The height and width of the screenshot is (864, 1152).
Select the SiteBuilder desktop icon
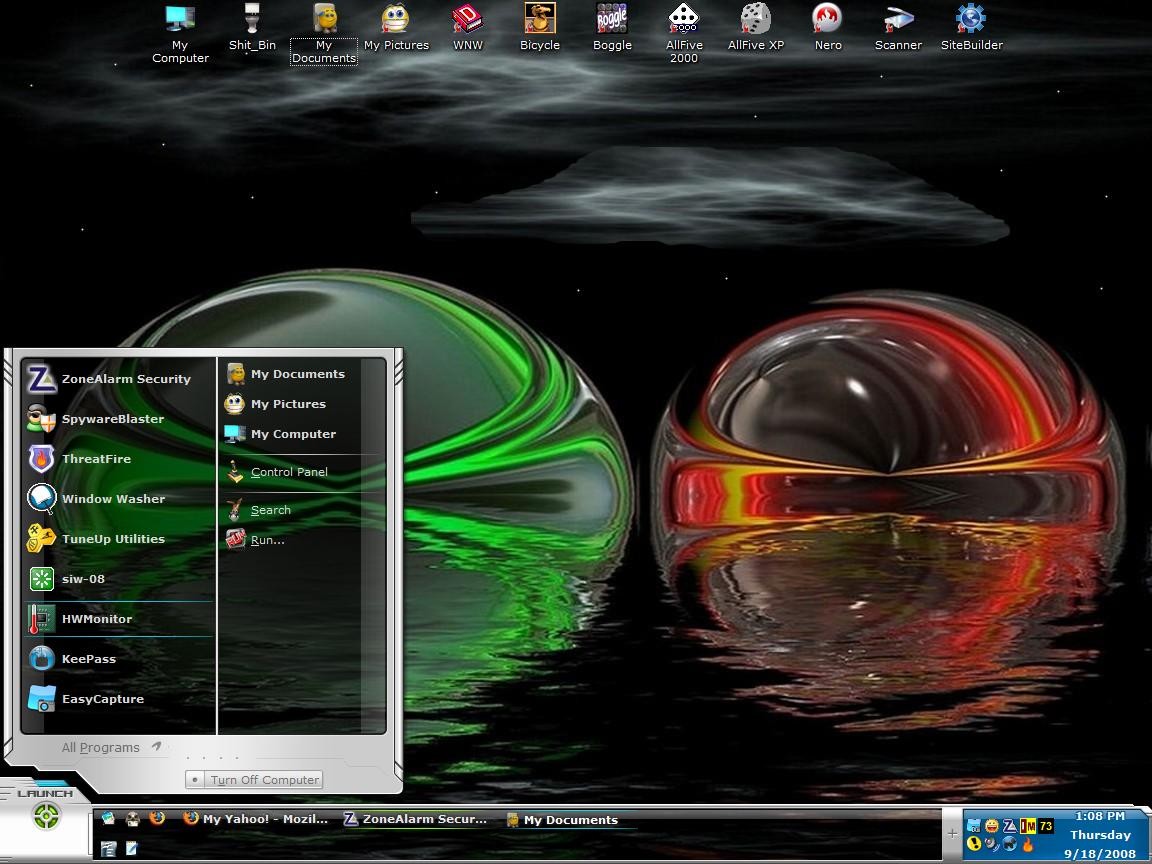(971, 27)
